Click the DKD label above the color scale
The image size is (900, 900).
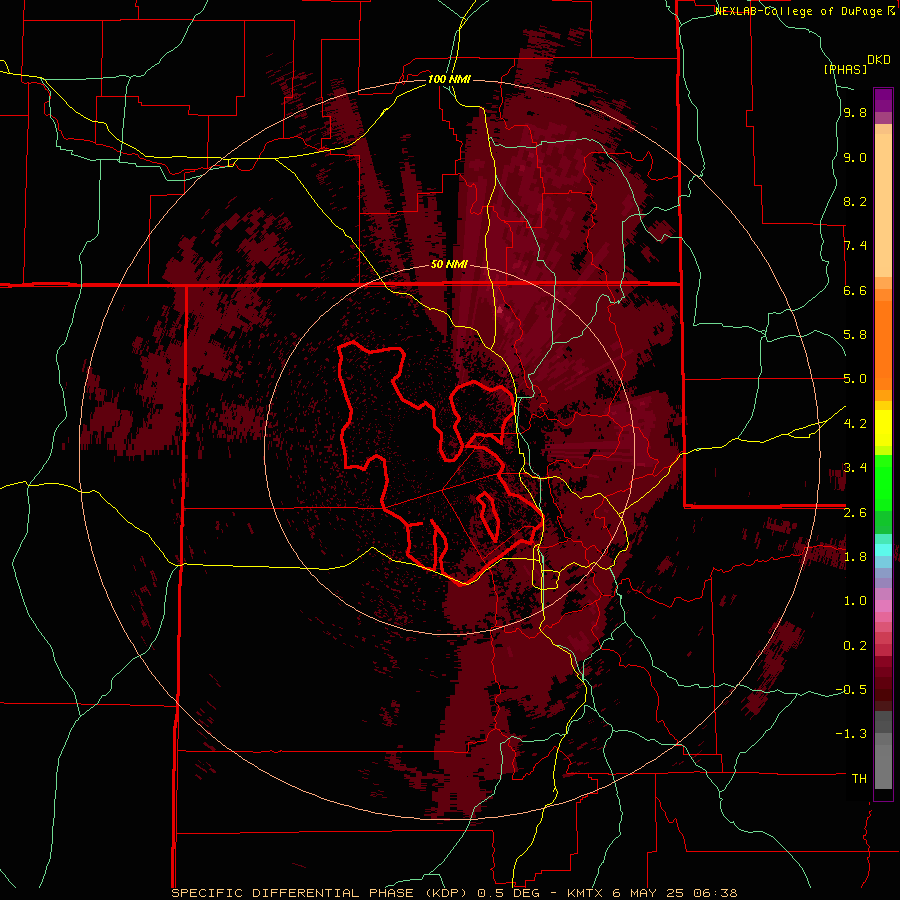(878, 60)
